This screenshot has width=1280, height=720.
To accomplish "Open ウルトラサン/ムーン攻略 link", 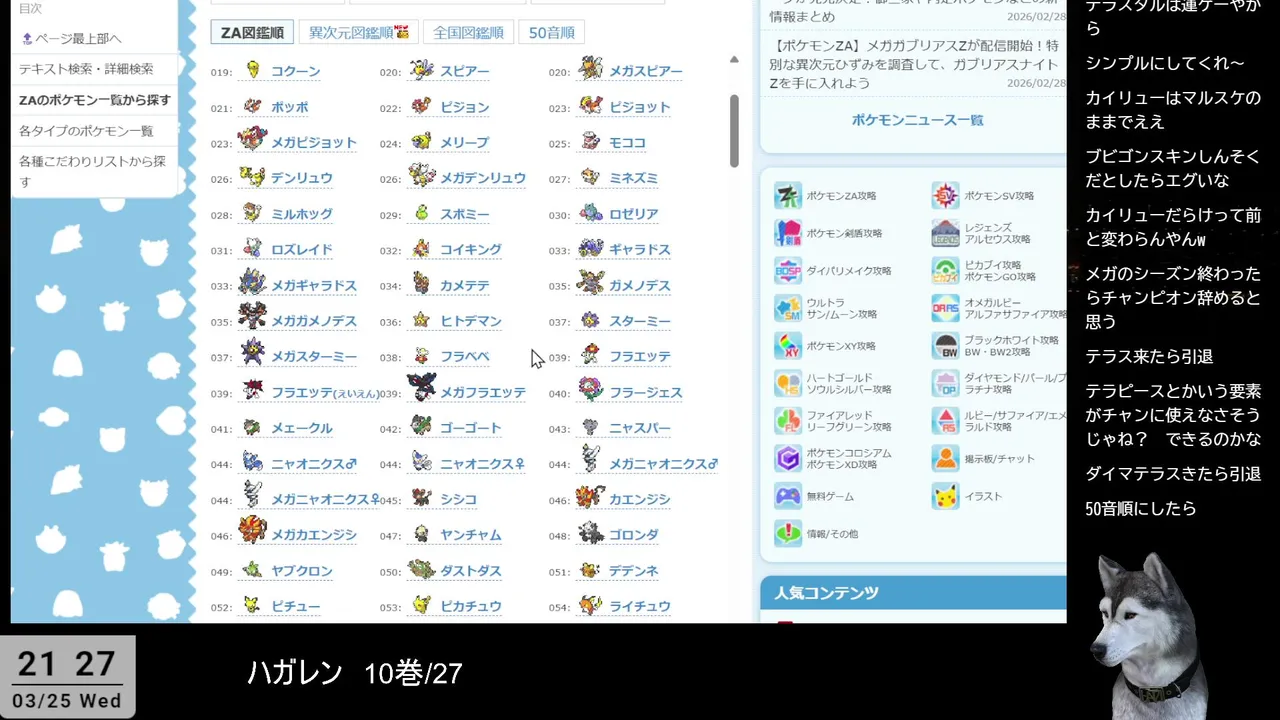I will pos(842,308).
